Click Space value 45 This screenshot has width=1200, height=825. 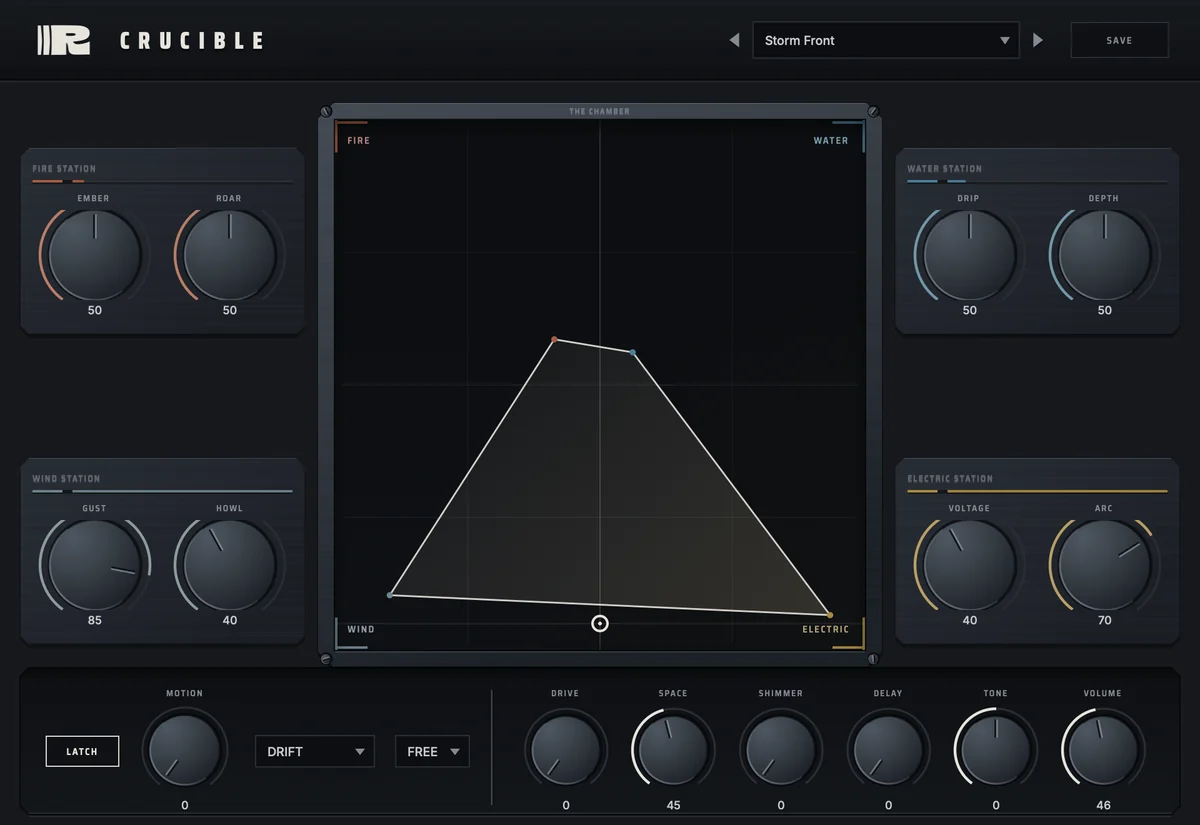(x=673, y=805)
